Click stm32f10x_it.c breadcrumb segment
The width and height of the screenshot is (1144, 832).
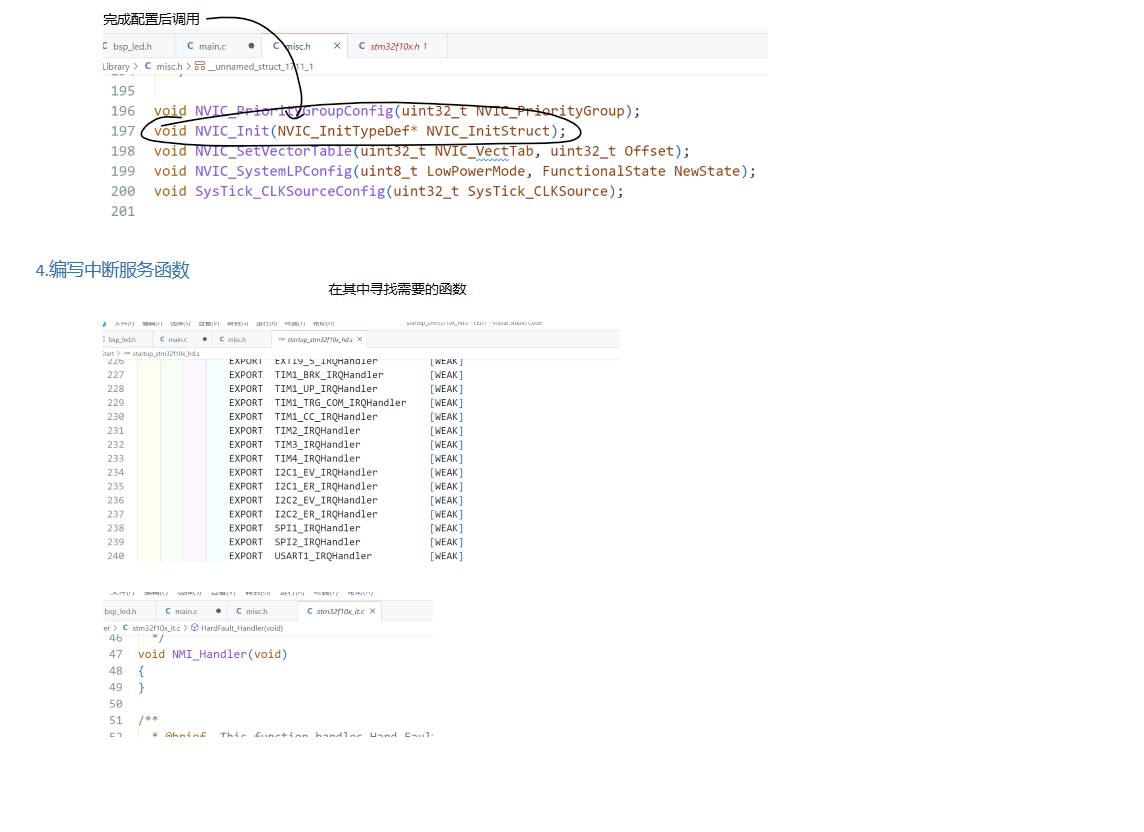pyautogui.click(x=156, y=628)
